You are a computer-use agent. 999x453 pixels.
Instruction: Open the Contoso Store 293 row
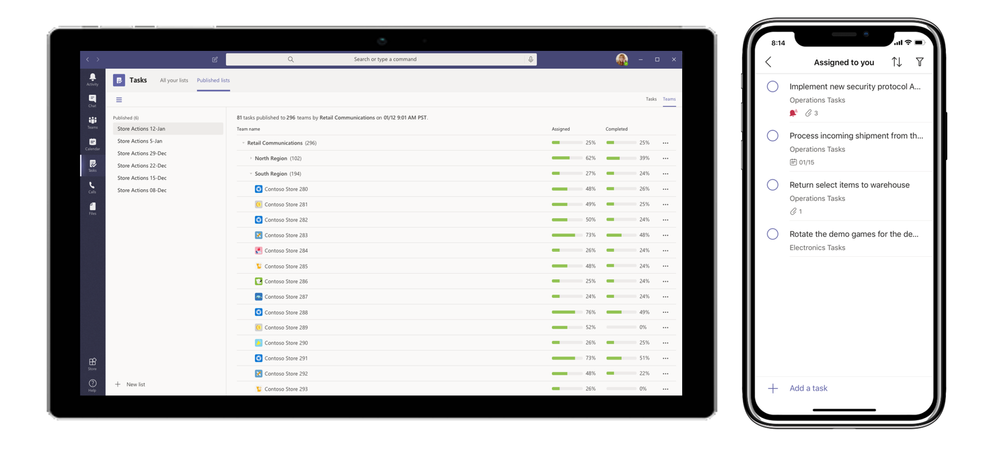tap(456, 389)
